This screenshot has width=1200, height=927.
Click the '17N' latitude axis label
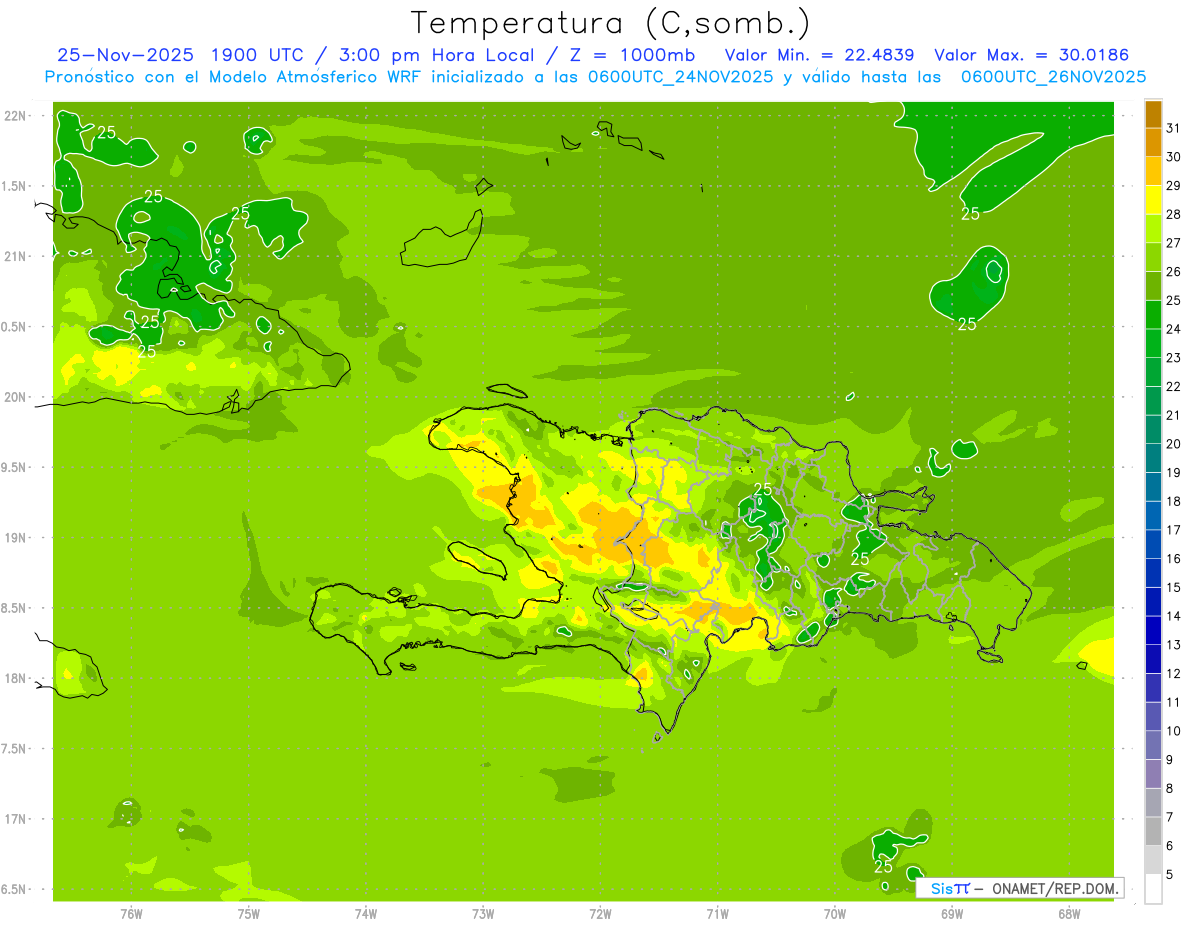coord(14,819)
